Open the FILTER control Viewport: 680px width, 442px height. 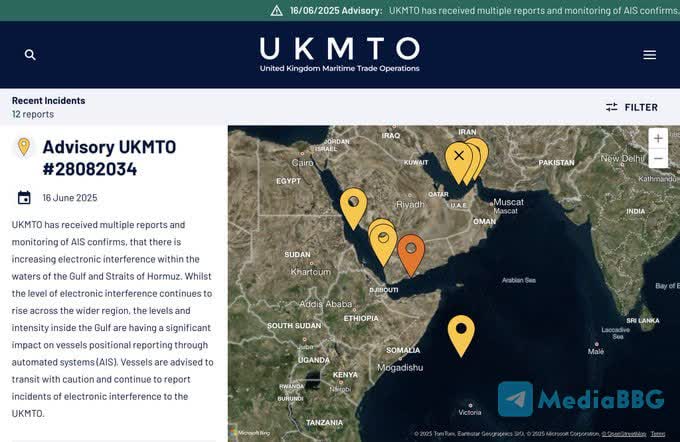tap(632, 107)
